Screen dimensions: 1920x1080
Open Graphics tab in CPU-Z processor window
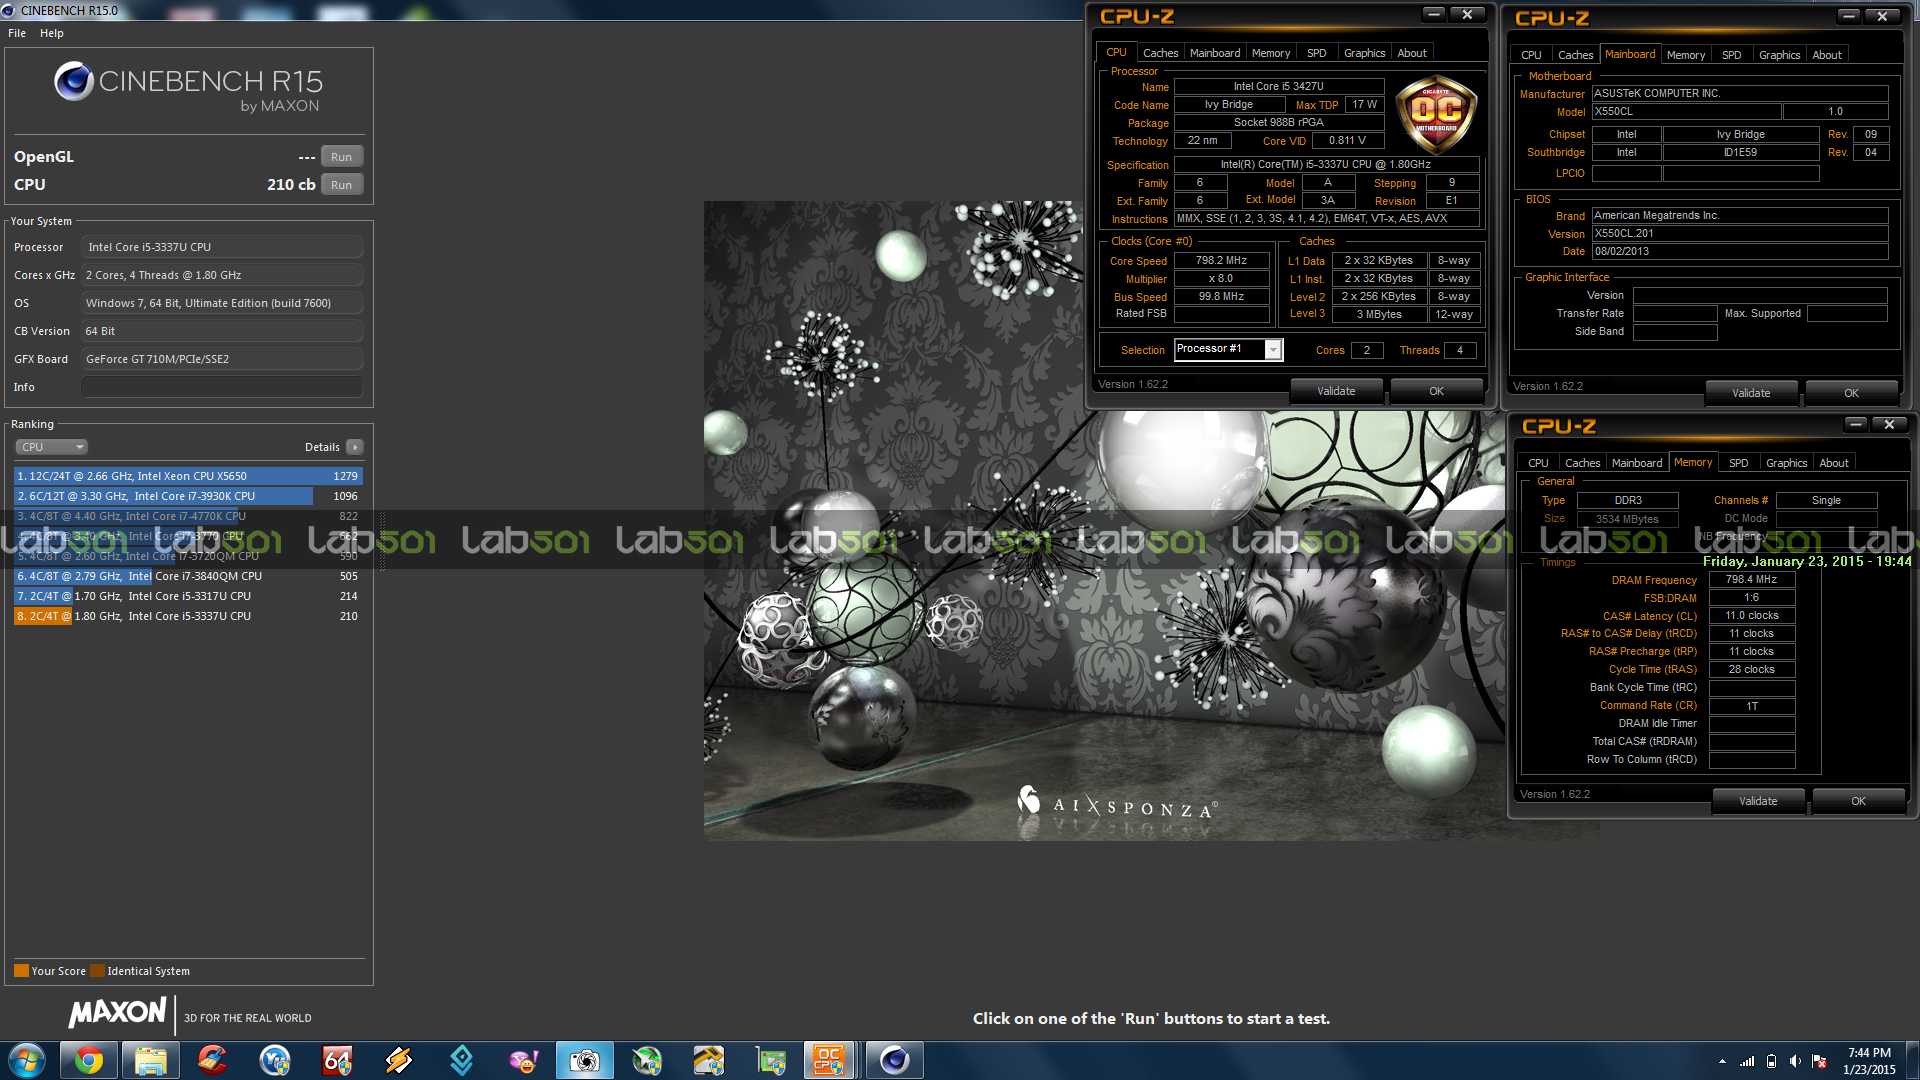1364,53
